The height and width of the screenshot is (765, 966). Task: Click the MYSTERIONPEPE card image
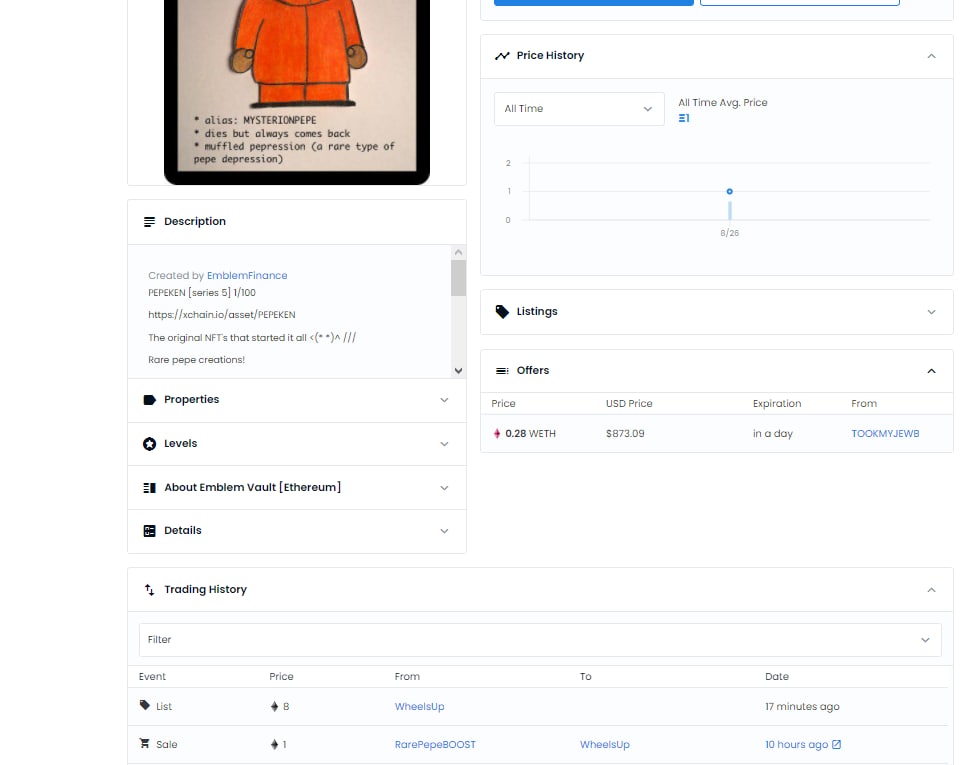[x=297, y=92]
